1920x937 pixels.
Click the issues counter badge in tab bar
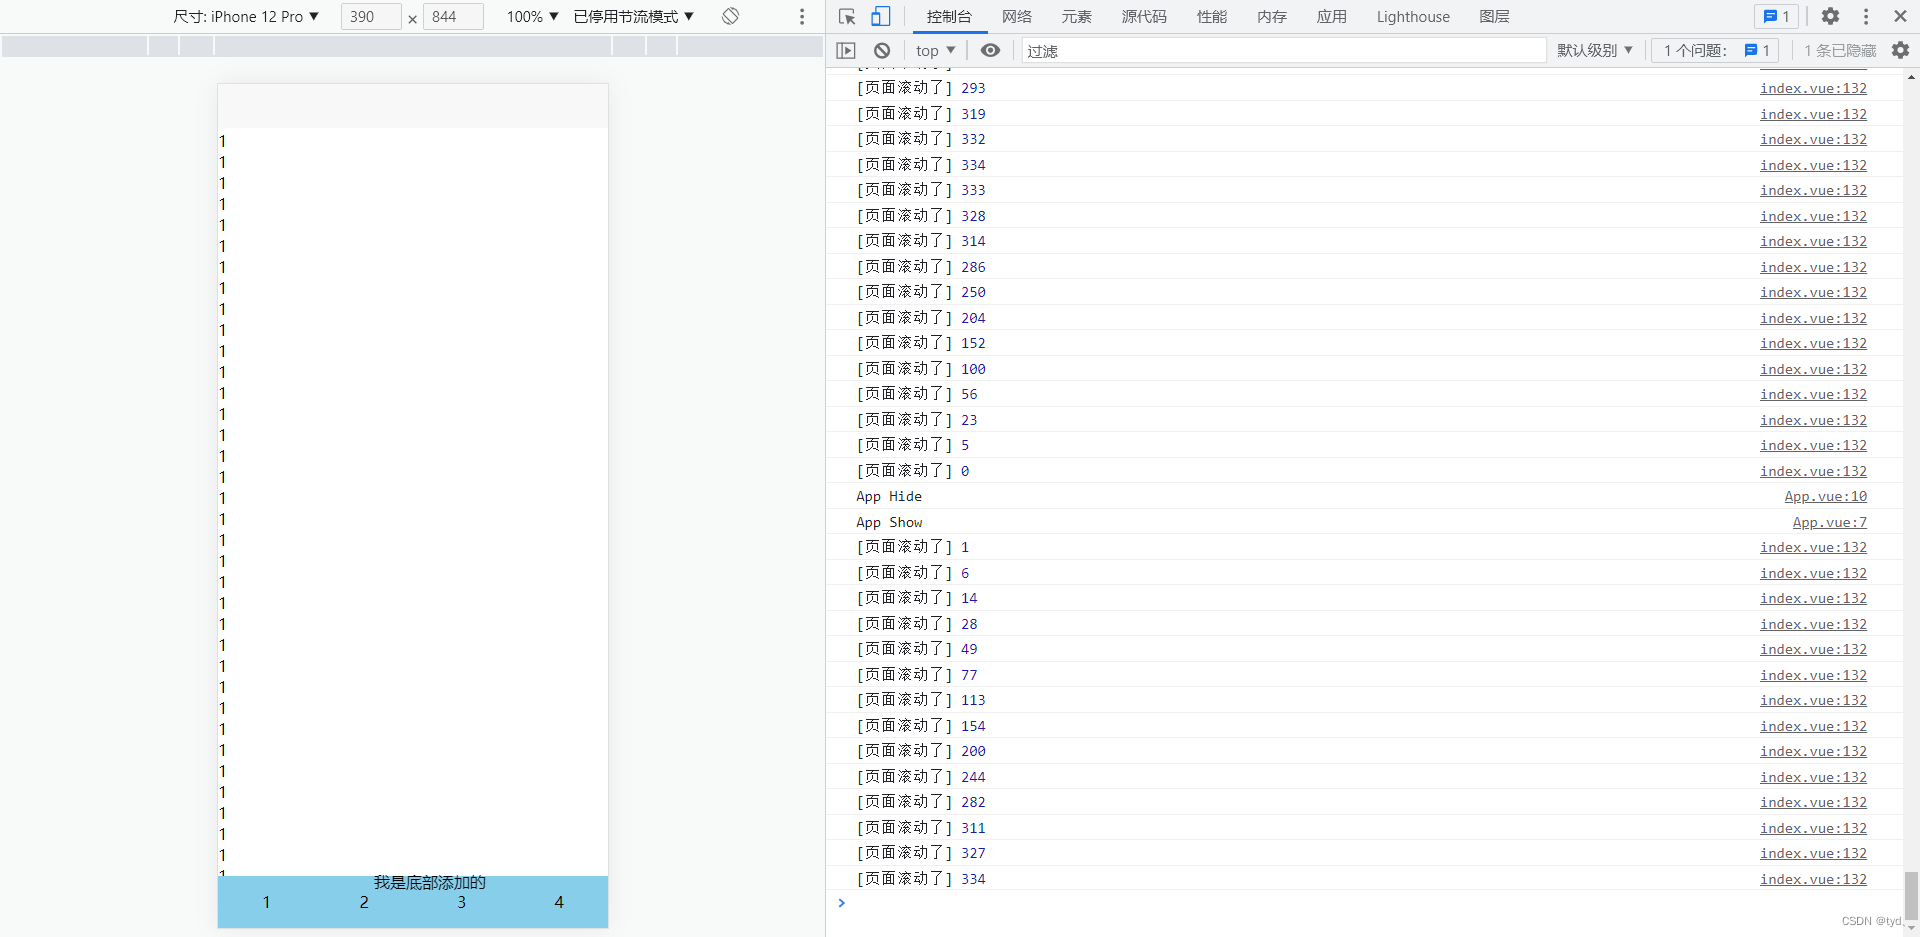point(1777,17)
